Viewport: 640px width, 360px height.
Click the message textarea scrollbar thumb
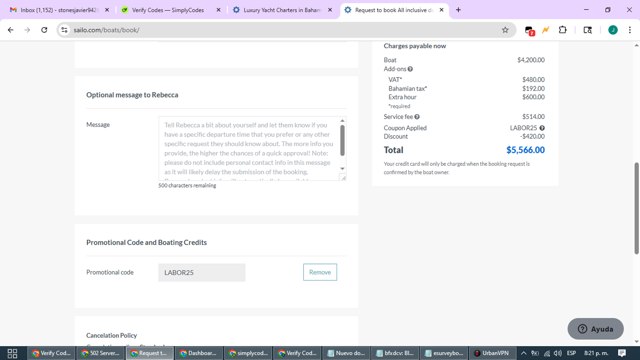[342, 140]
